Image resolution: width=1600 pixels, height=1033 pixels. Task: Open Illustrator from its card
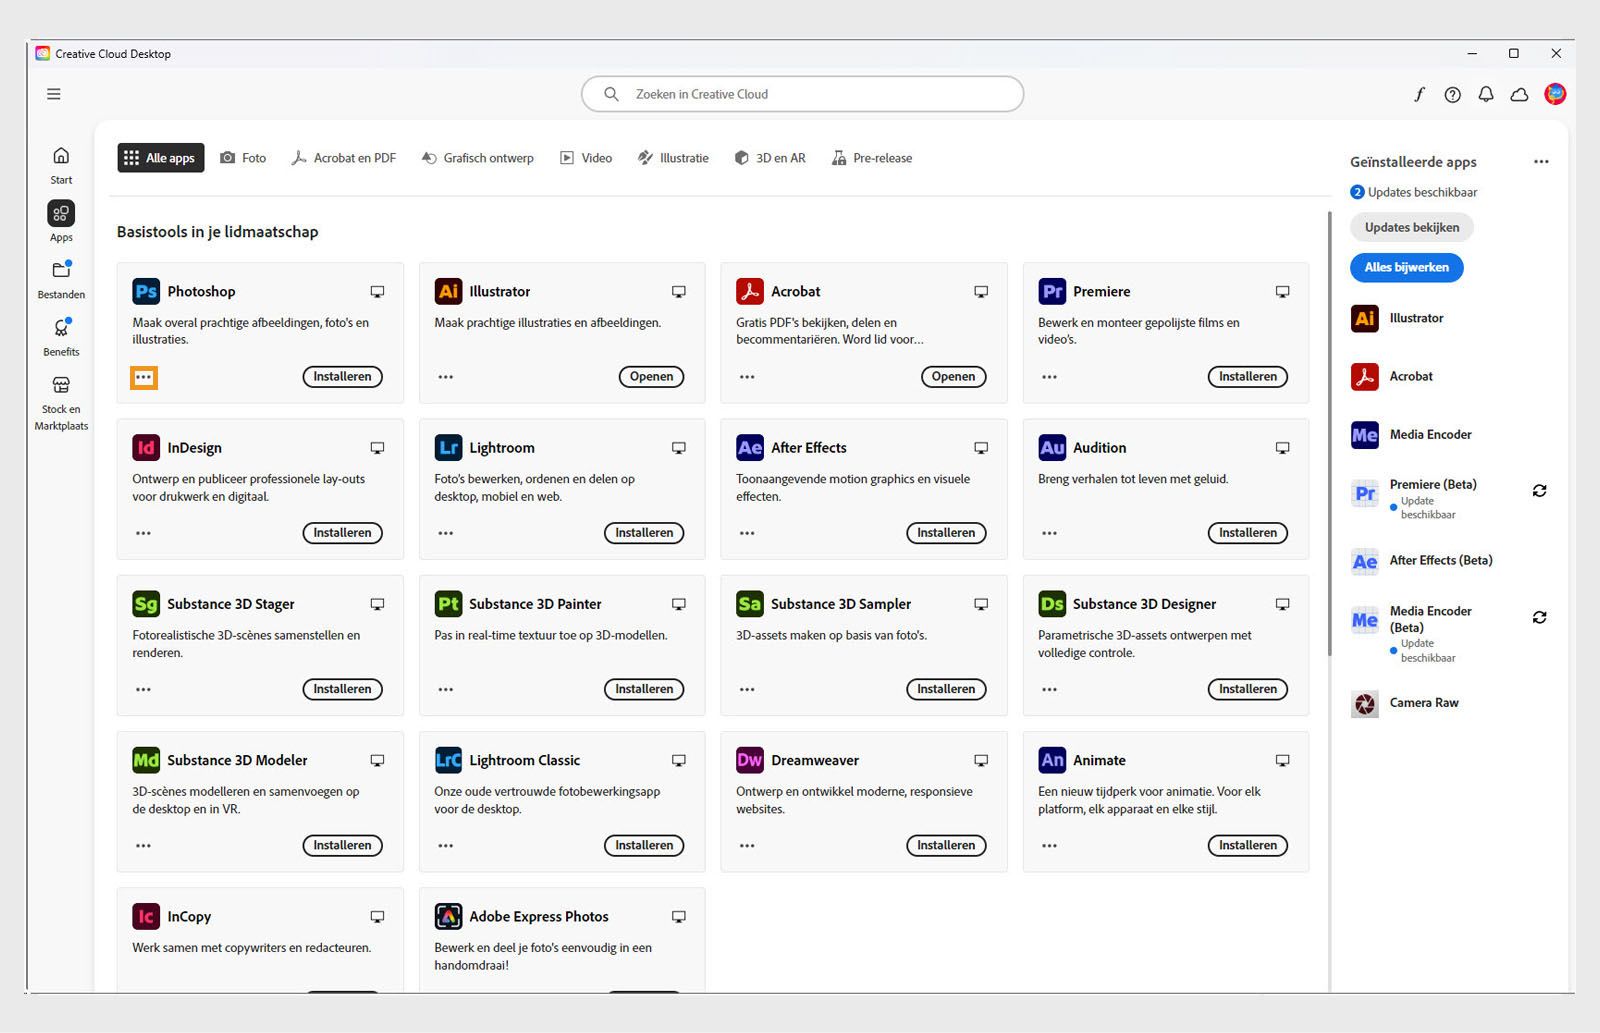click(651, 377)
